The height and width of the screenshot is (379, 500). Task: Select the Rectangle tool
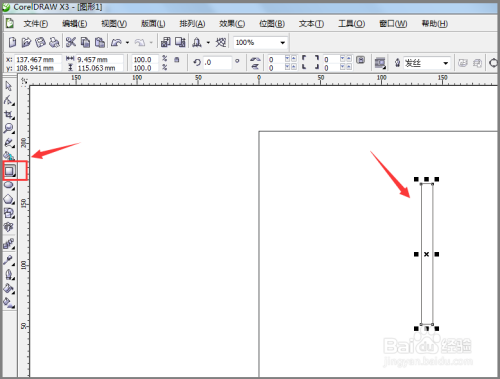[x=9, y=171]
